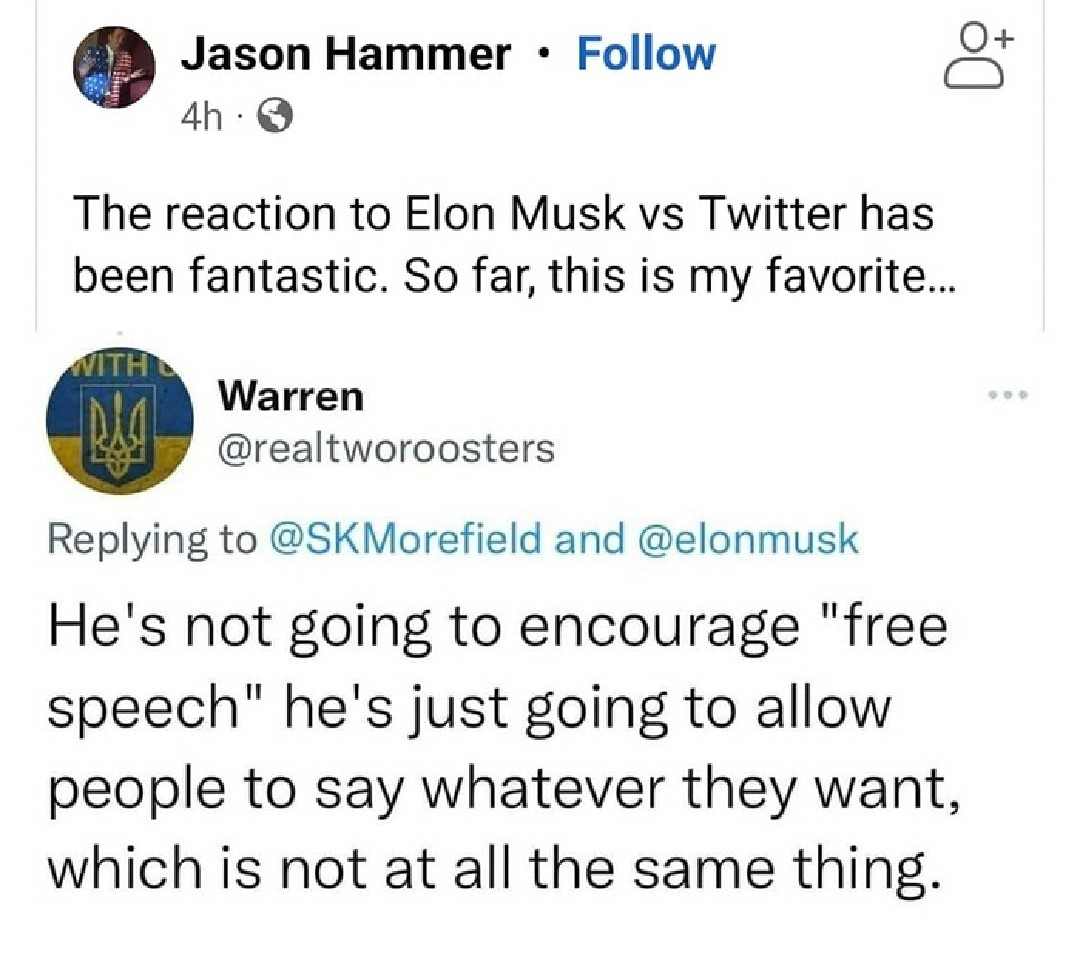
Task: Open the three-dot tweet options menu
Action: tap(1008, 395)
